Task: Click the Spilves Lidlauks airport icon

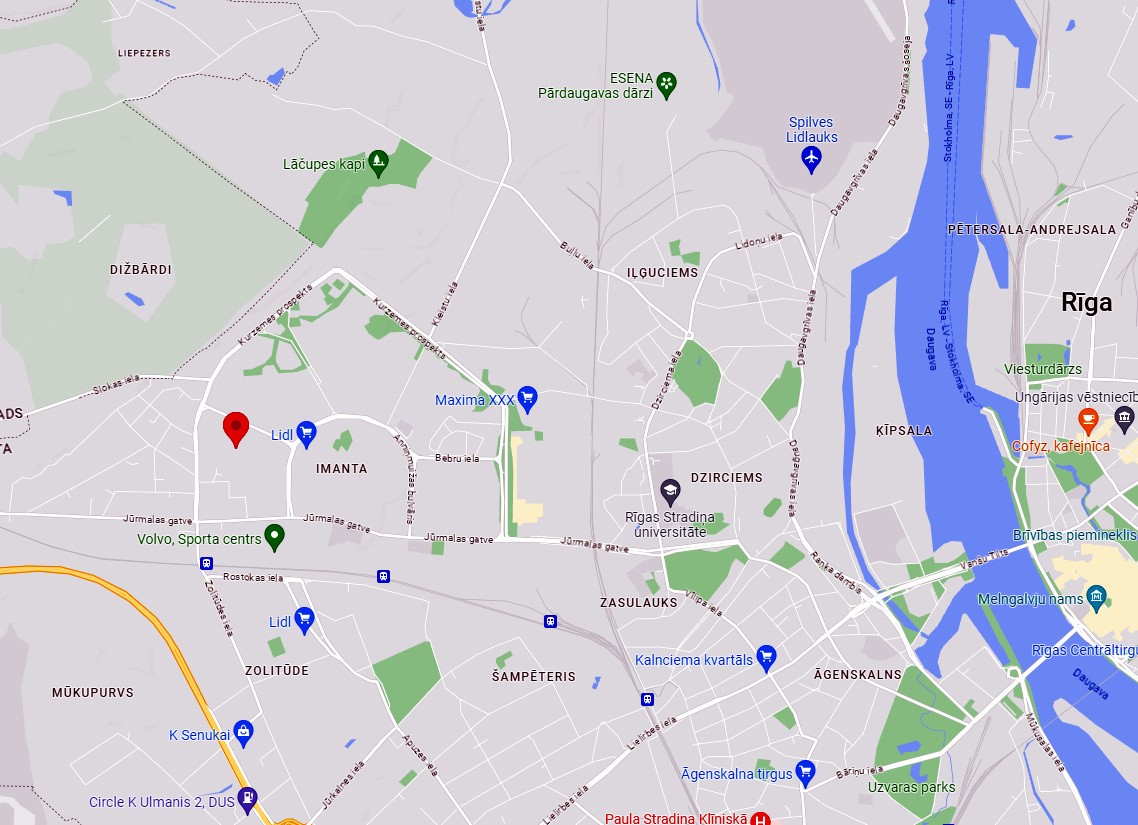Action: coord(811,160)
